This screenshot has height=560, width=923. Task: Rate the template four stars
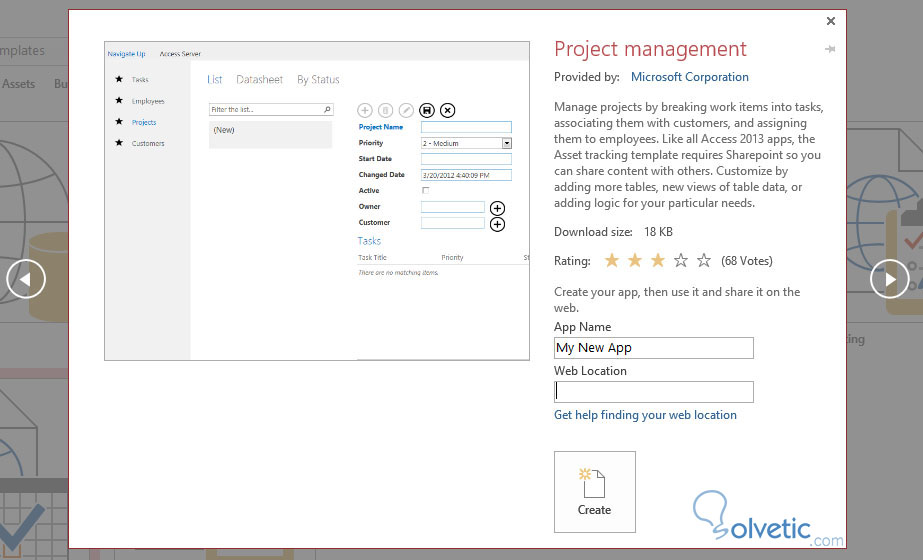[x=680, y=260]
